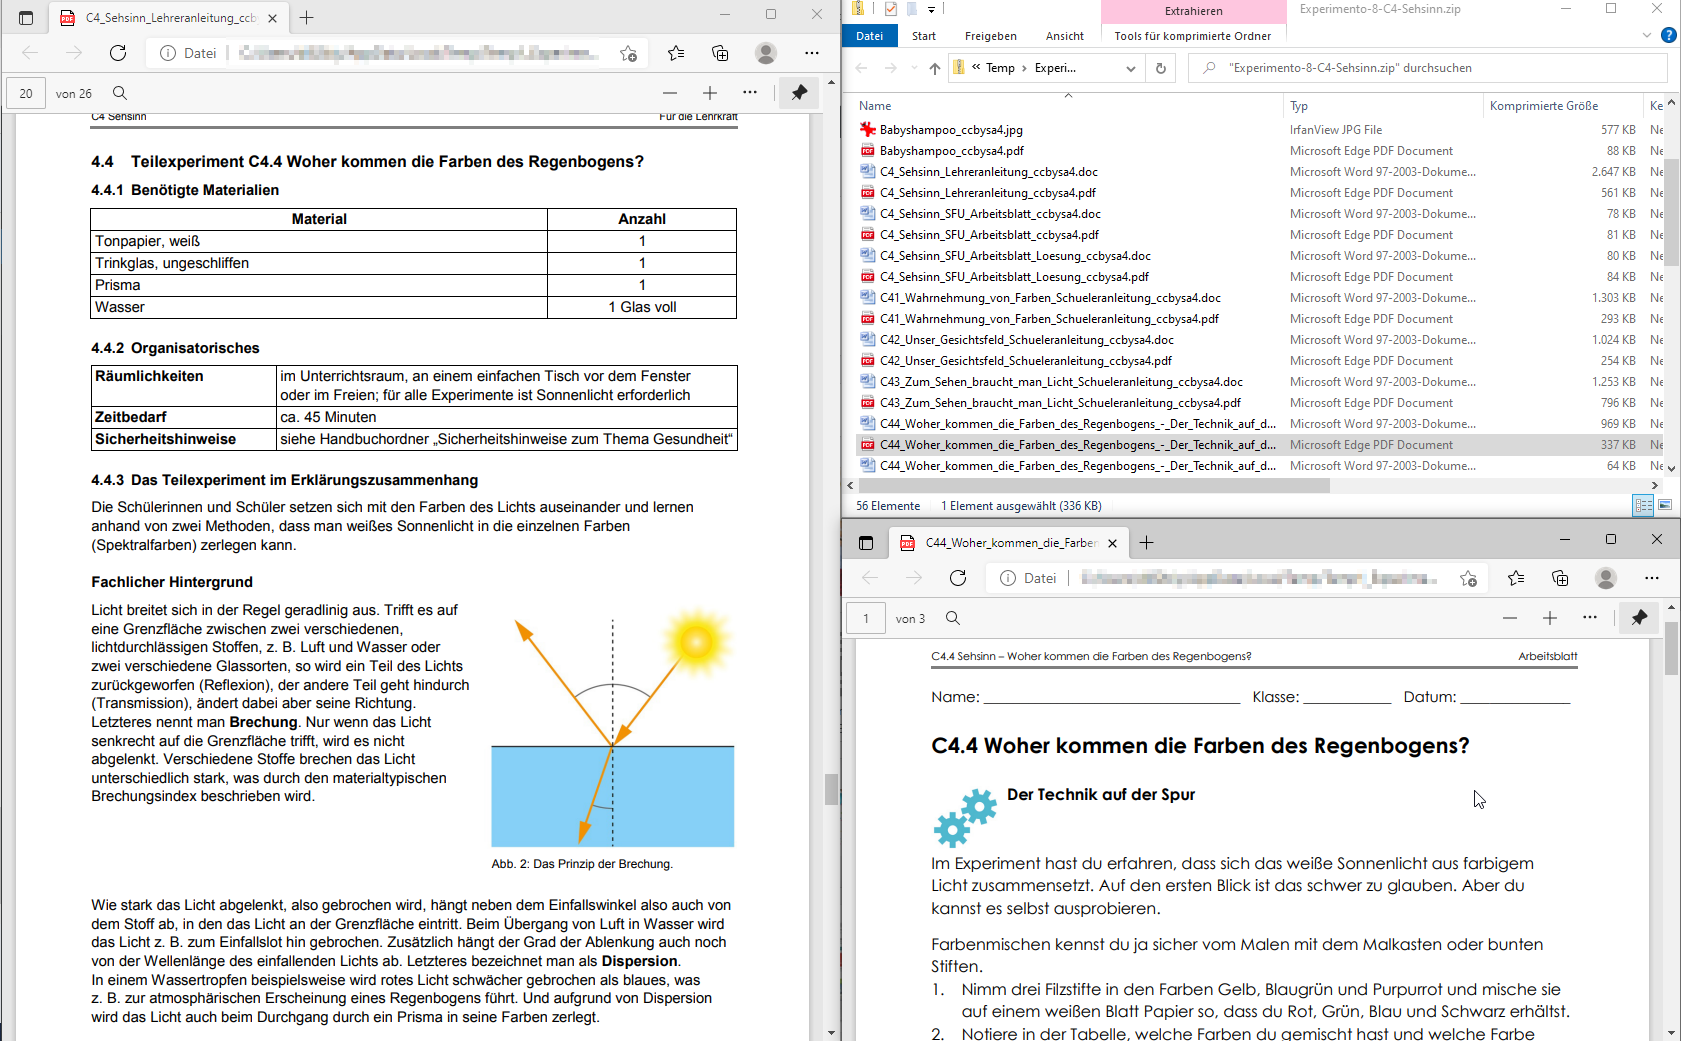Expand the Explorer ribbon chevron
1681x1041 pixels.
click(x=1646, y=35)
